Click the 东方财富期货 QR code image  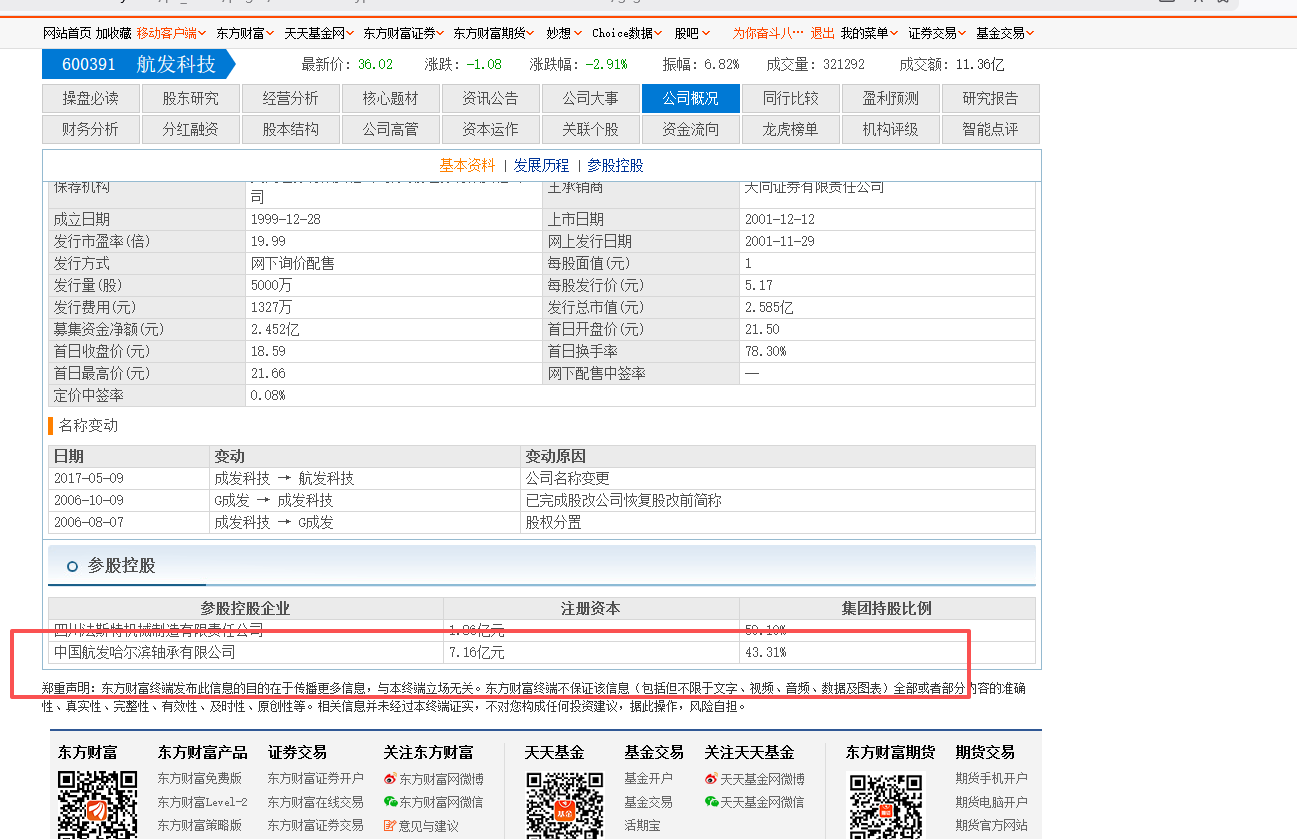[885, 804]
